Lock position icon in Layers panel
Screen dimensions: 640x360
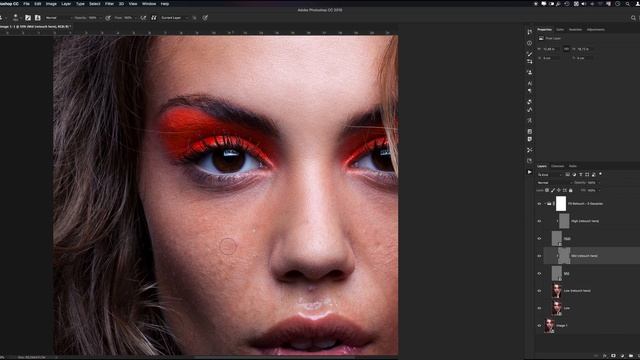point(559,190)
